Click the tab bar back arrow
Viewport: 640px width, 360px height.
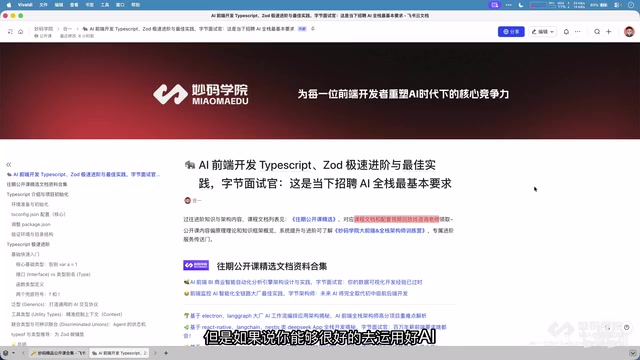click(x=23, y=353)
